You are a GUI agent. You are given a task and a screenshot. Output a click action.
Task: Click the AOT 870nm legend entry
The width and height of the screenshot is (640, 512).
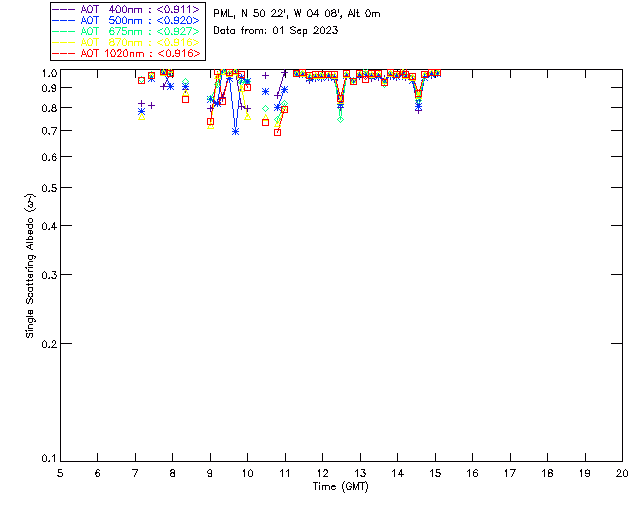click(126, 42)
